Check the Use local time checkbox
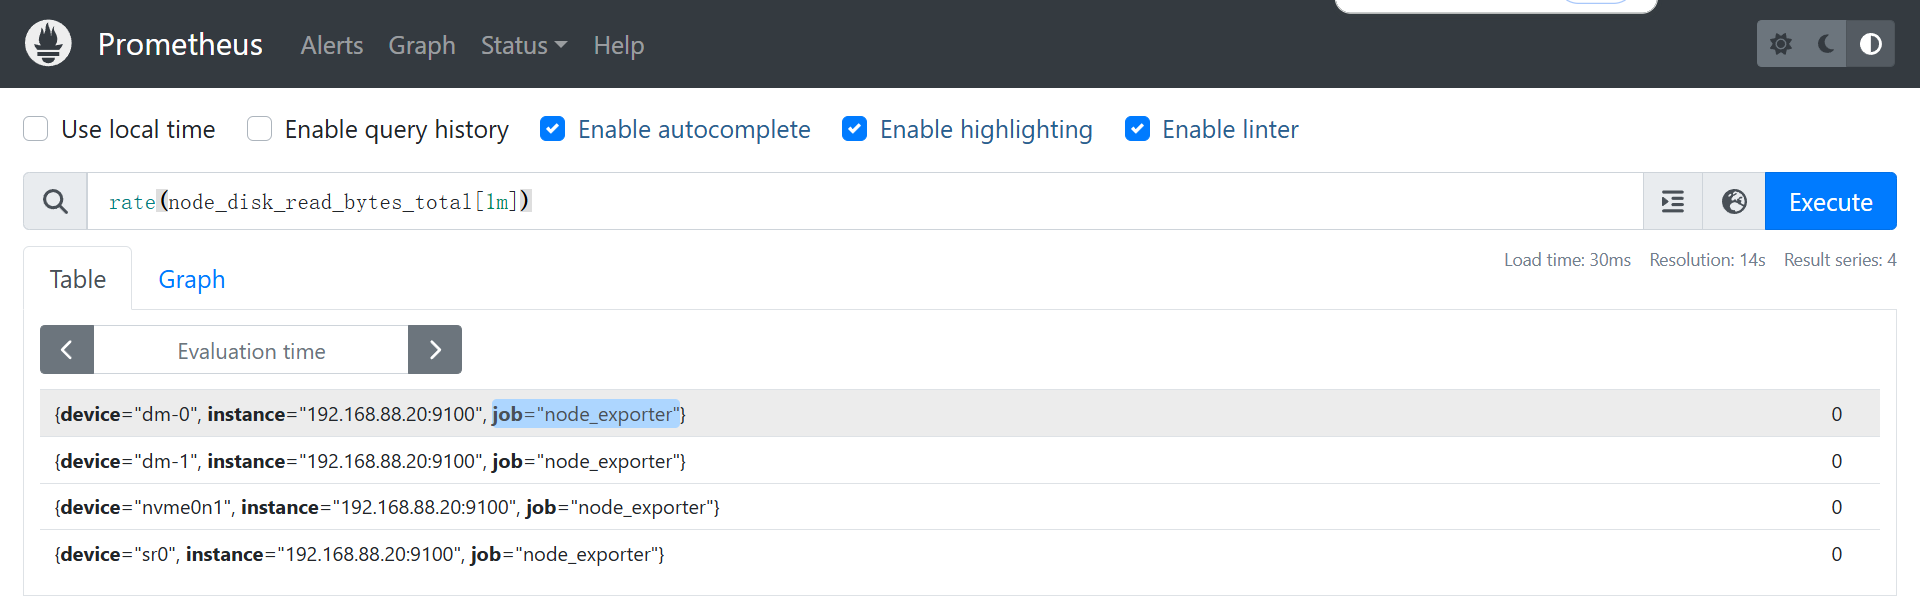The width and height of the screenshot is (1920, 609). point(36,129)
